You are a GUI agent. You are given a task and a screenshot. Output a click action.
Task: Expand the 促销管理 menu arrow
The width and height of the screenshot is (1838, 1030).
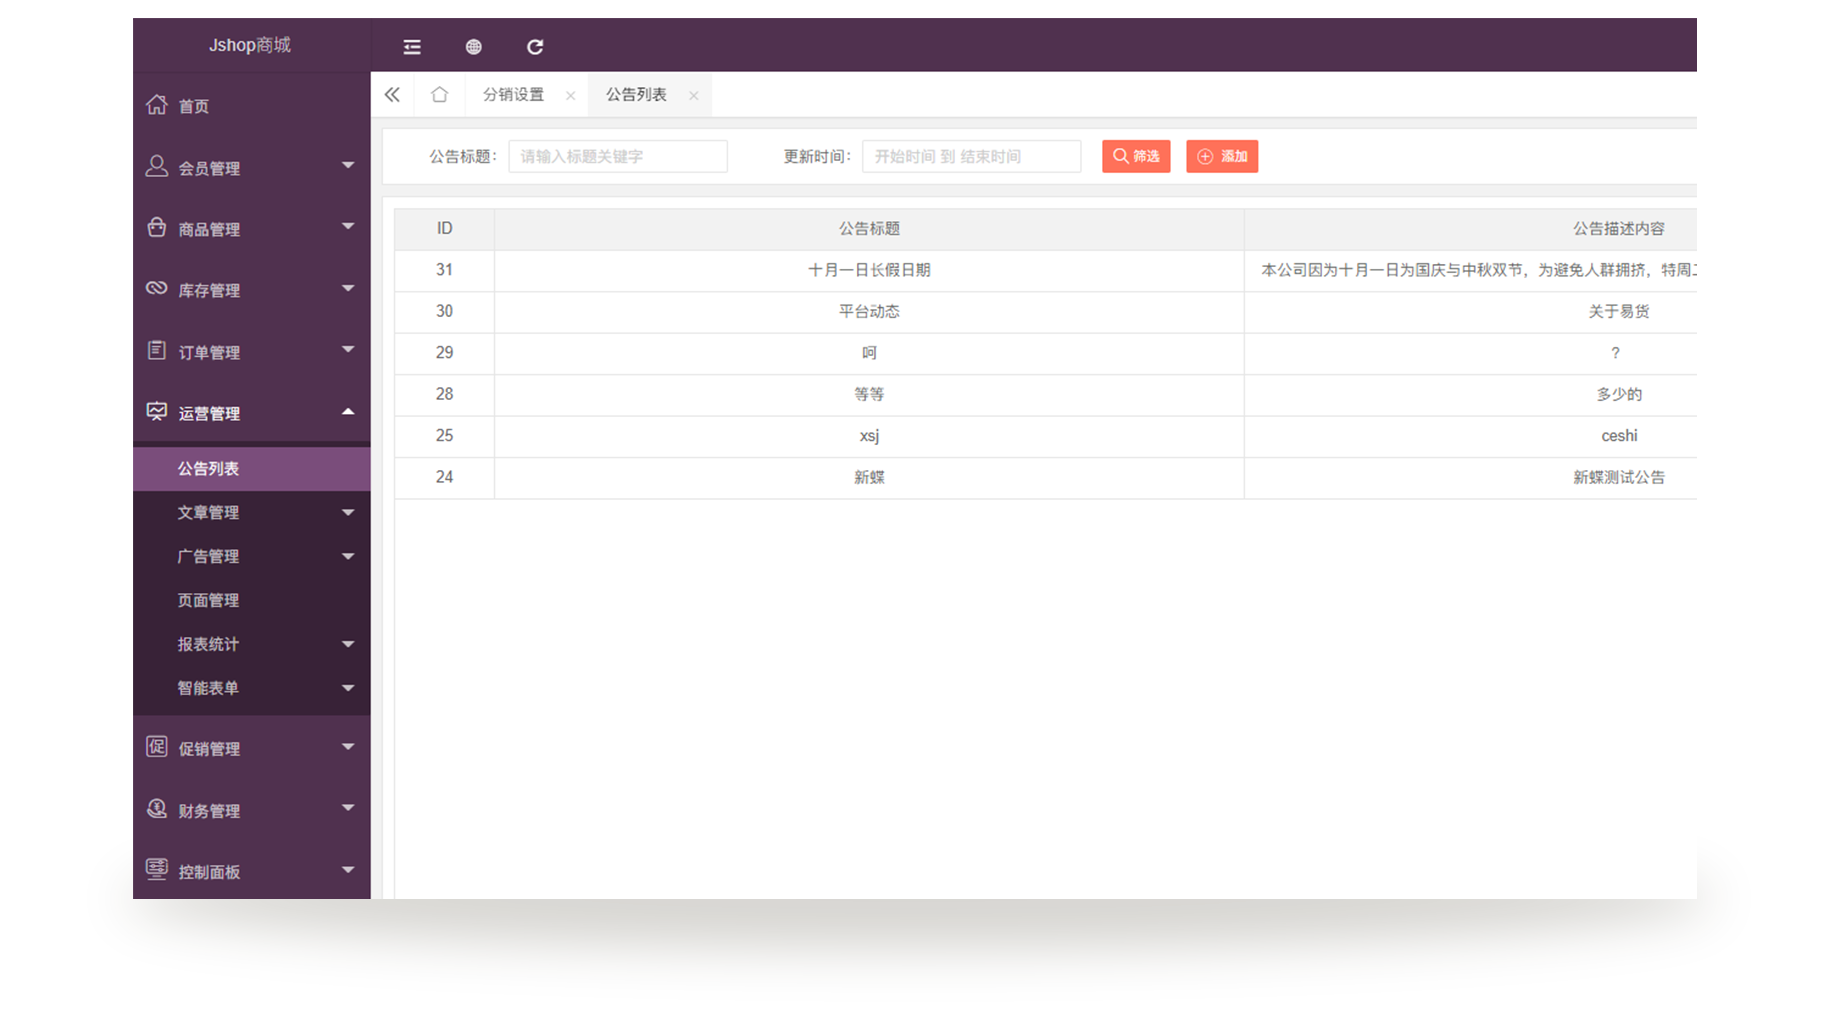(x=348, y=746)
